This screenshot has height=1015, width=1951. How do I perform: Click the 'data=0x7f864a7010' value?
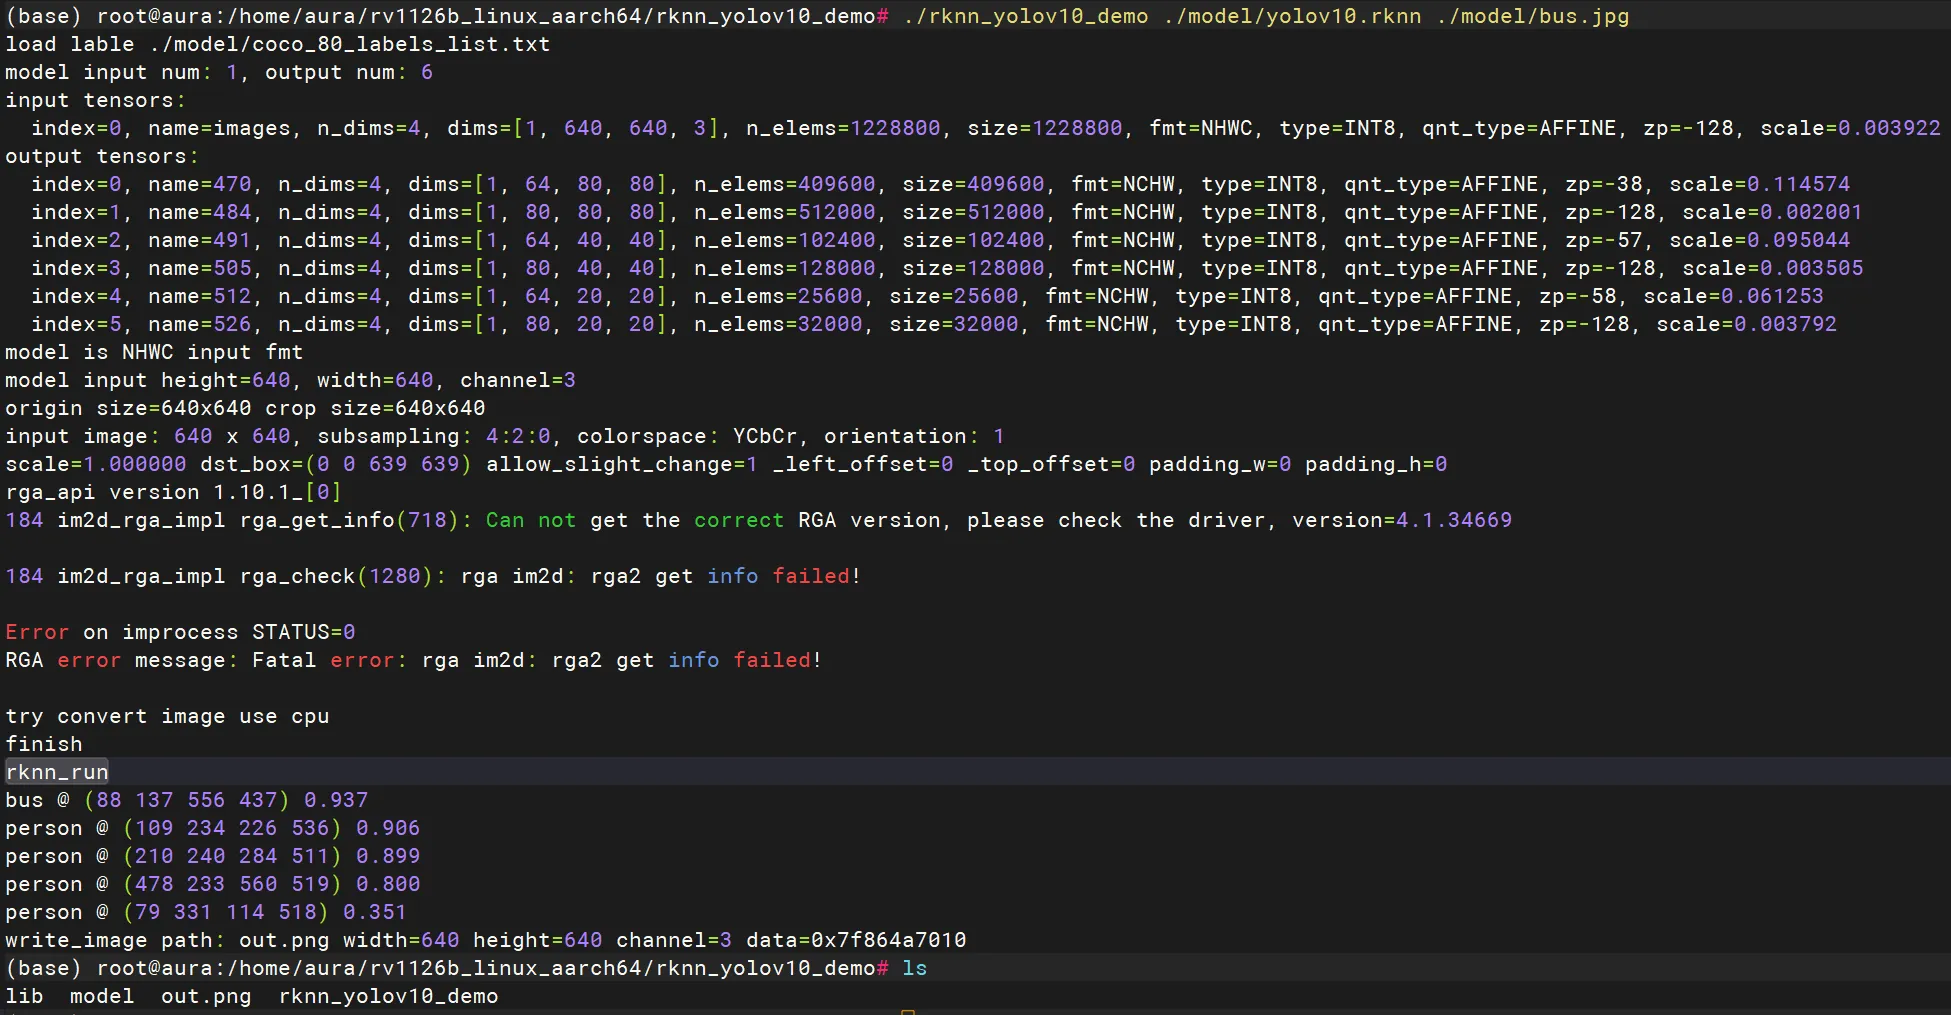pyautogui.click(x=856, y=940)
